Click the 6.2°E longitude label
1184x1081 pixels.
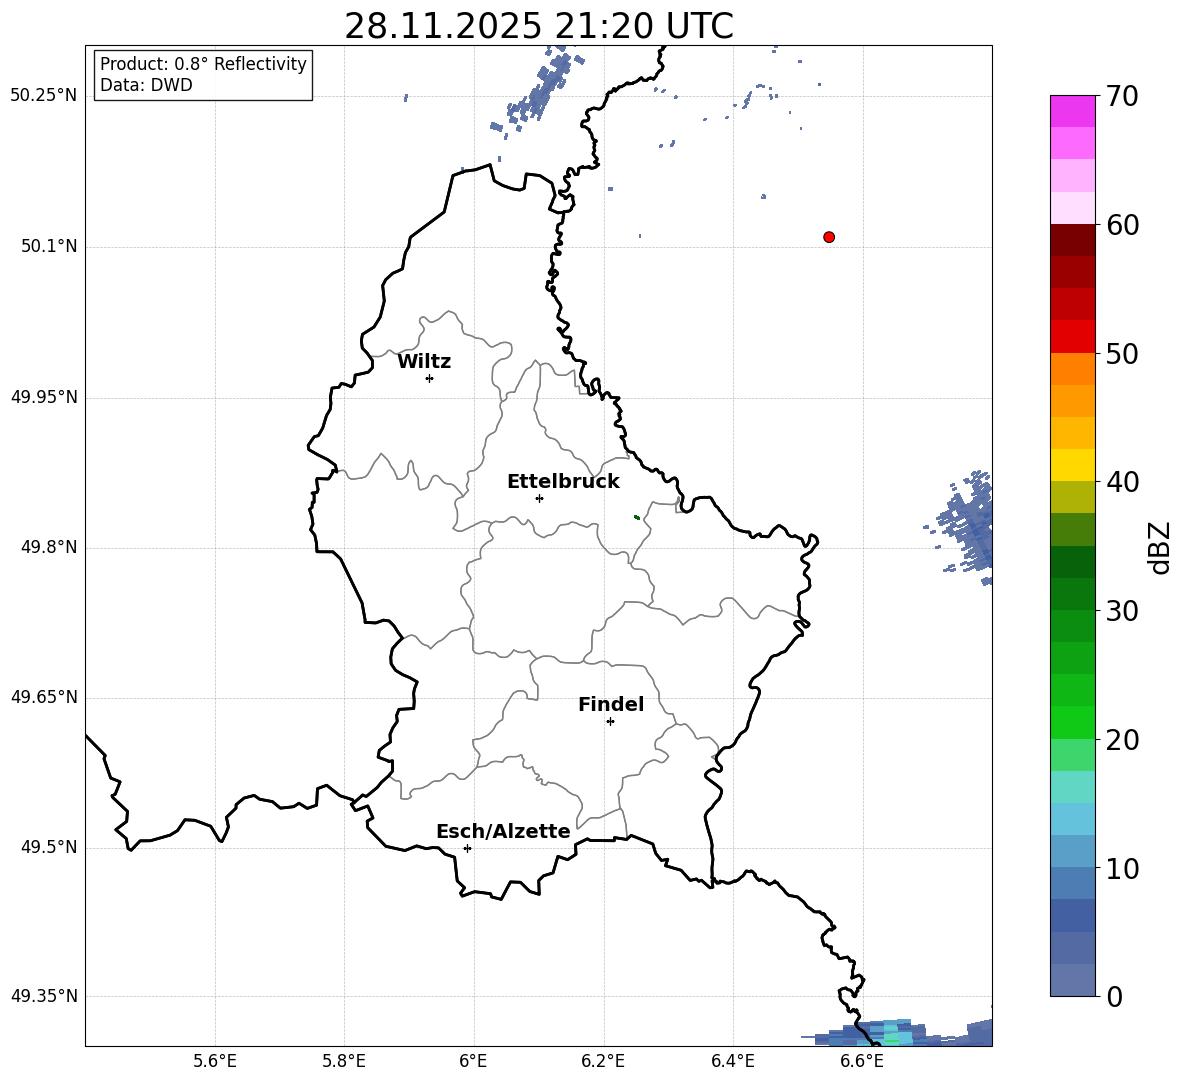603,1061
